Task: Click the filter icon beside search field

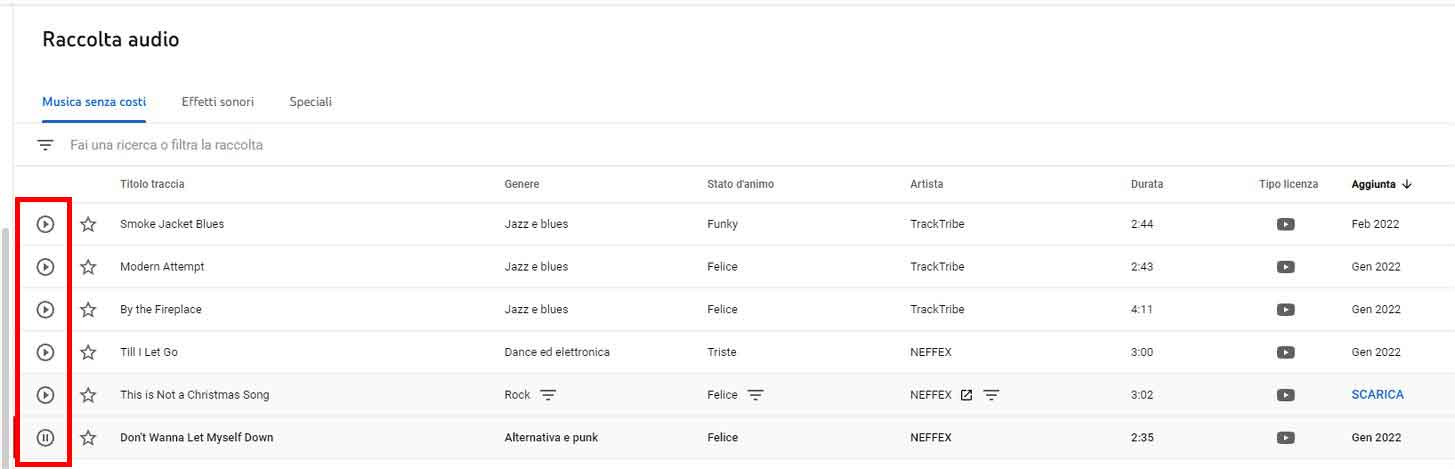Action: click(45, 145)
